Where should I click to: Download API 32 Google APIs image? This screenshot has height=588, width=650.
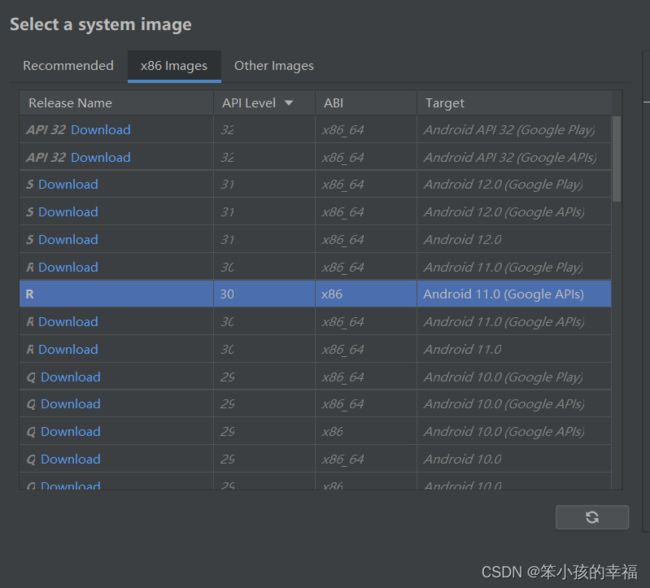(101, 158)
